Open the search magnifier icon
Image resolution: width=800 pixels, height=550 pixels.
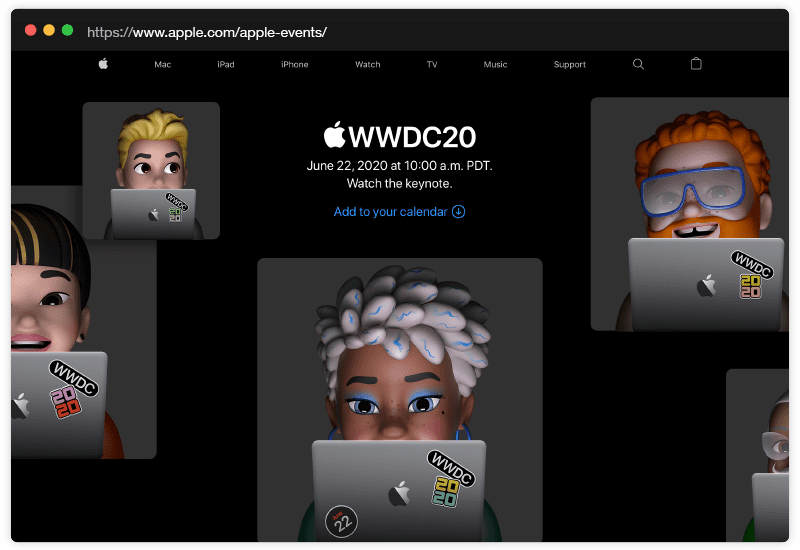coord(639,64)
